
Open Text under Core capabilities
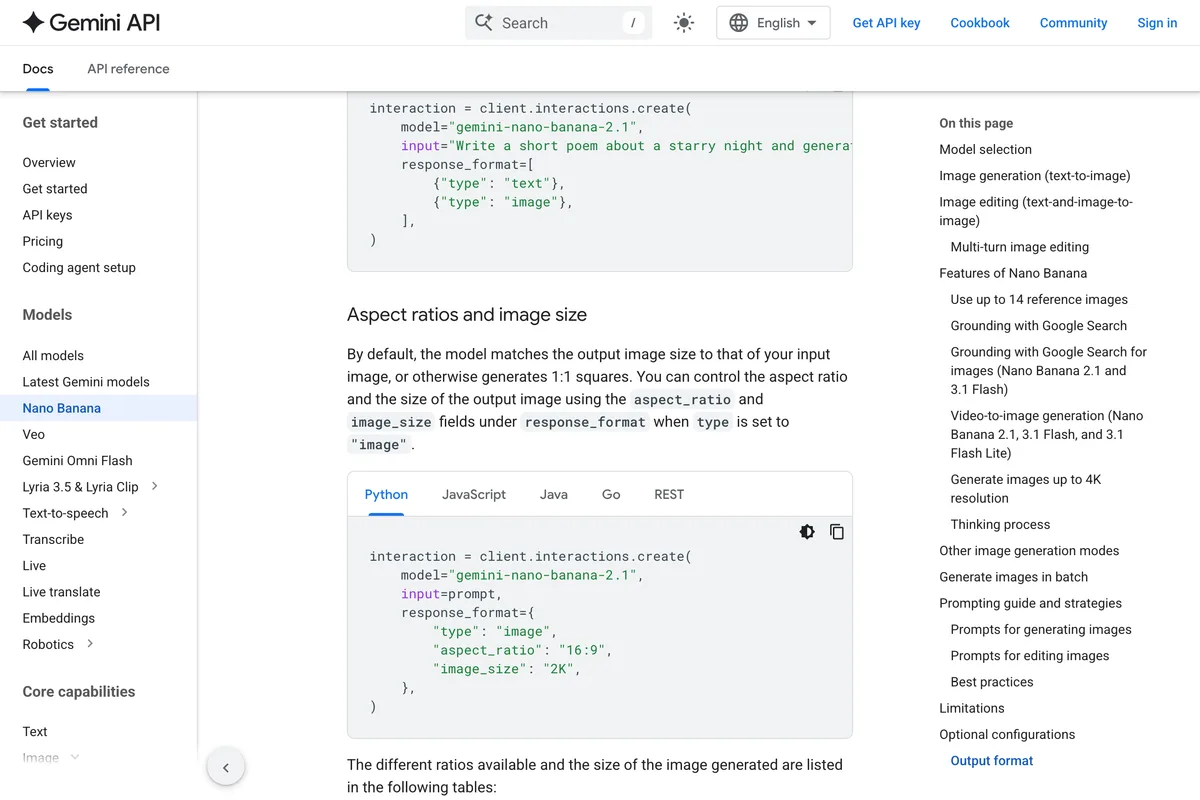(35, 731)
